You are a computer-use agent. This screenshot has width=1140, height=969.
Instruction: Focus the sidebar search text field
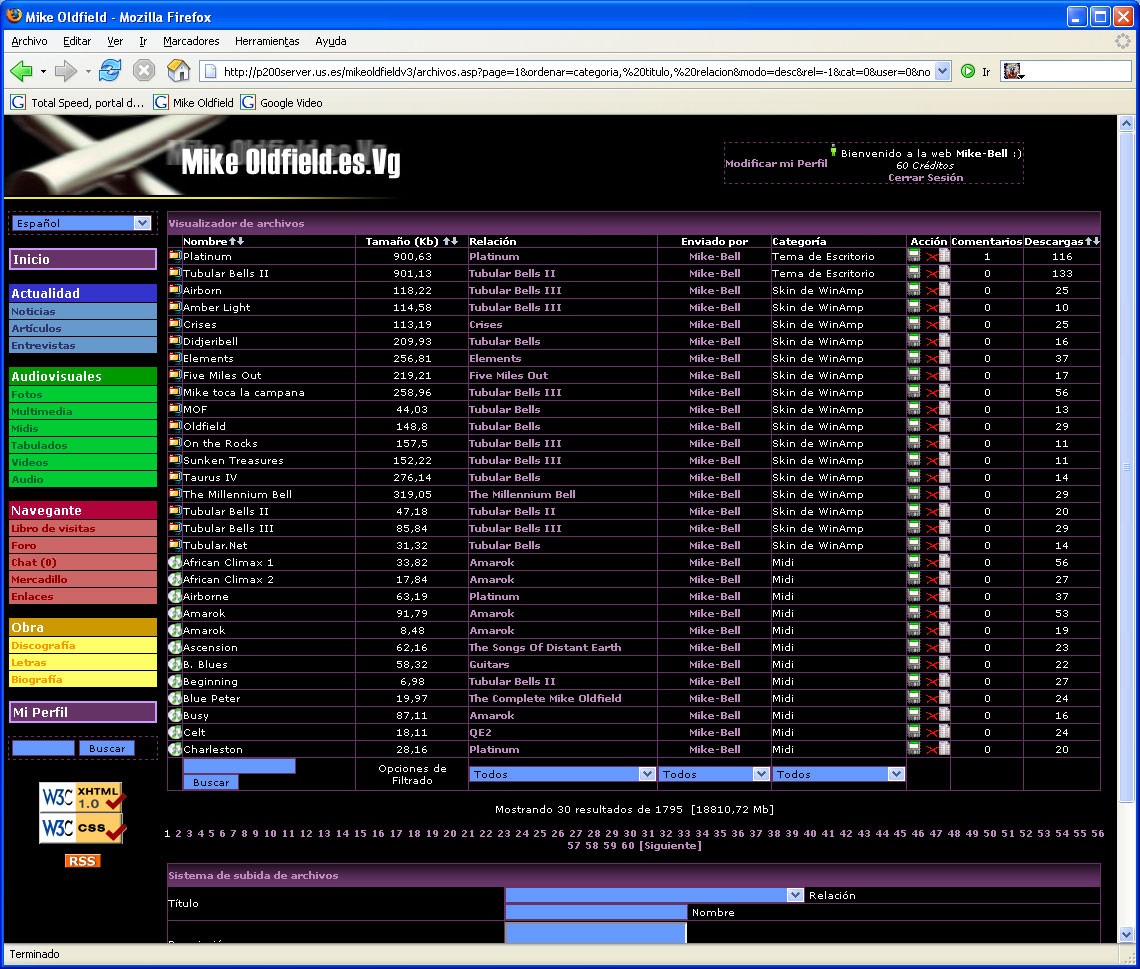(x=44, y=748)
